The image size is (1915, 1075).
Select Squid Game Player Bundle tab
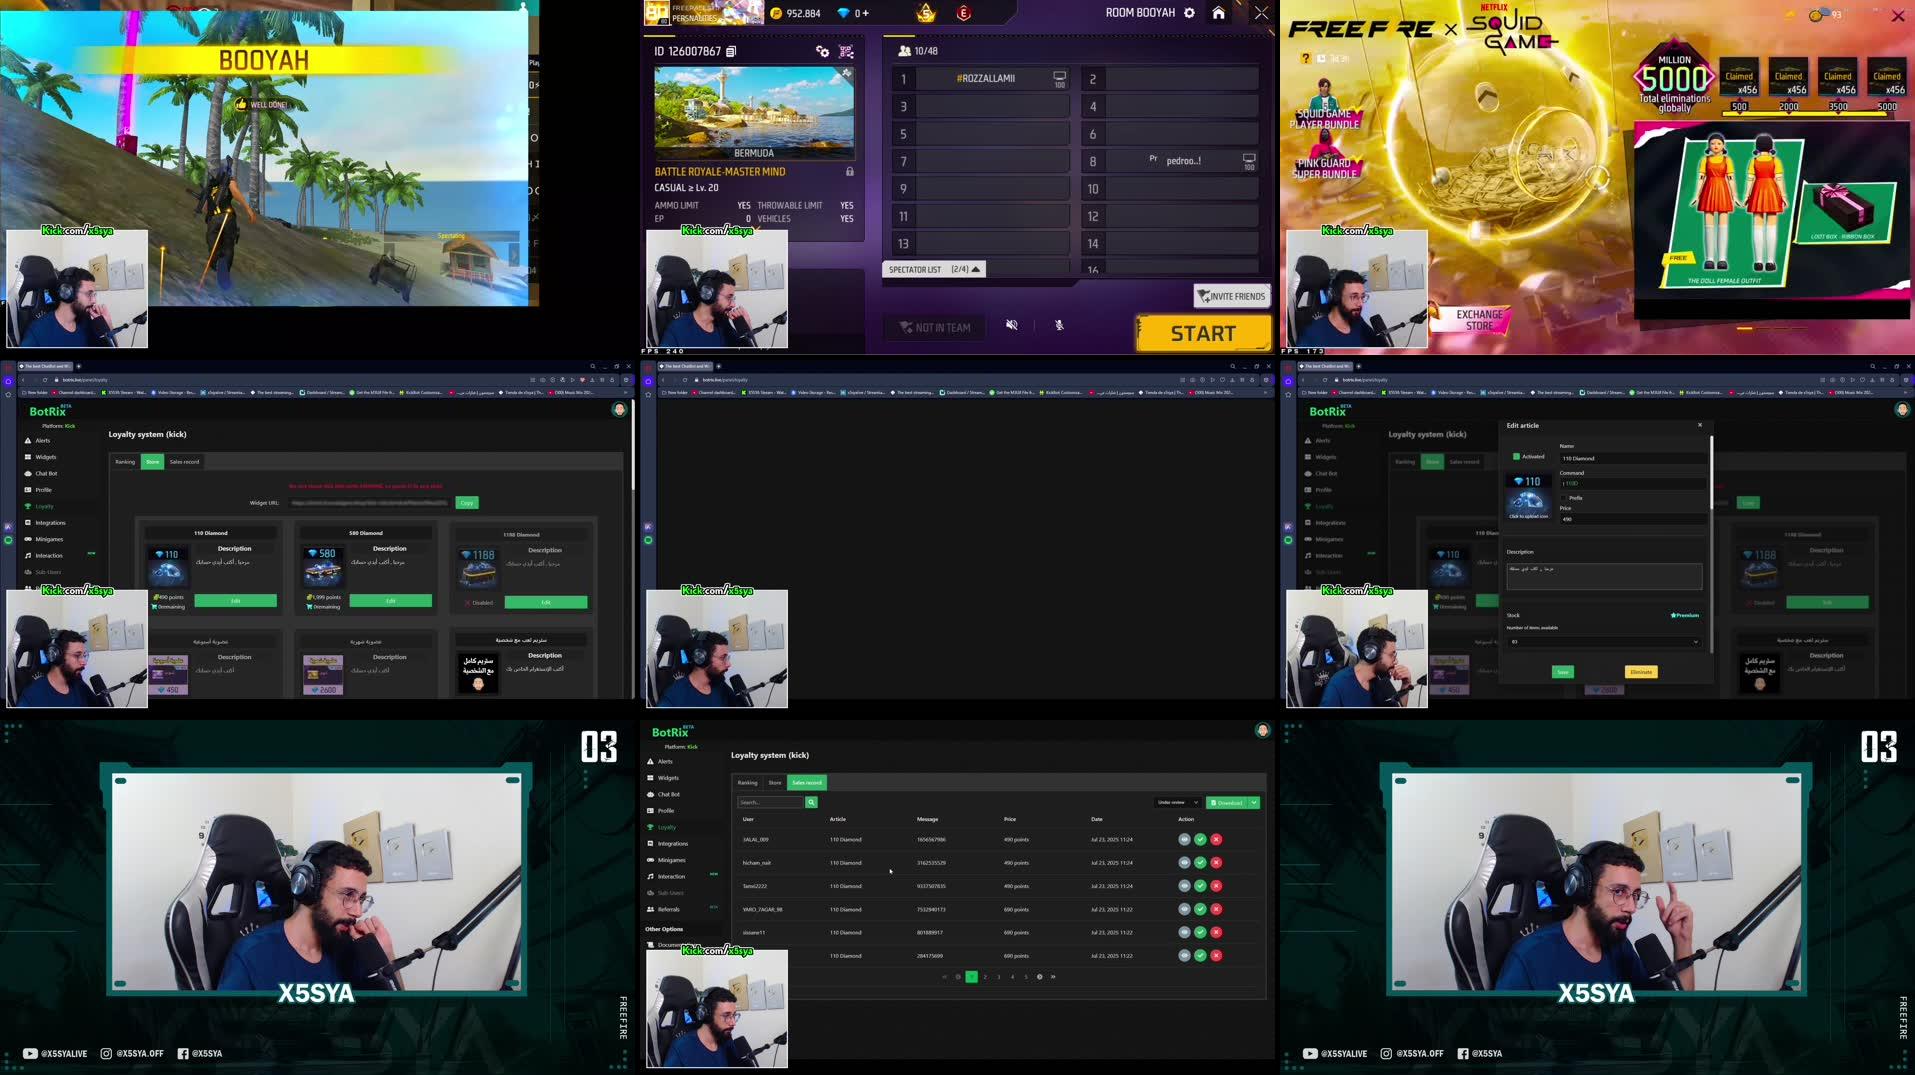click(1324, 105)
